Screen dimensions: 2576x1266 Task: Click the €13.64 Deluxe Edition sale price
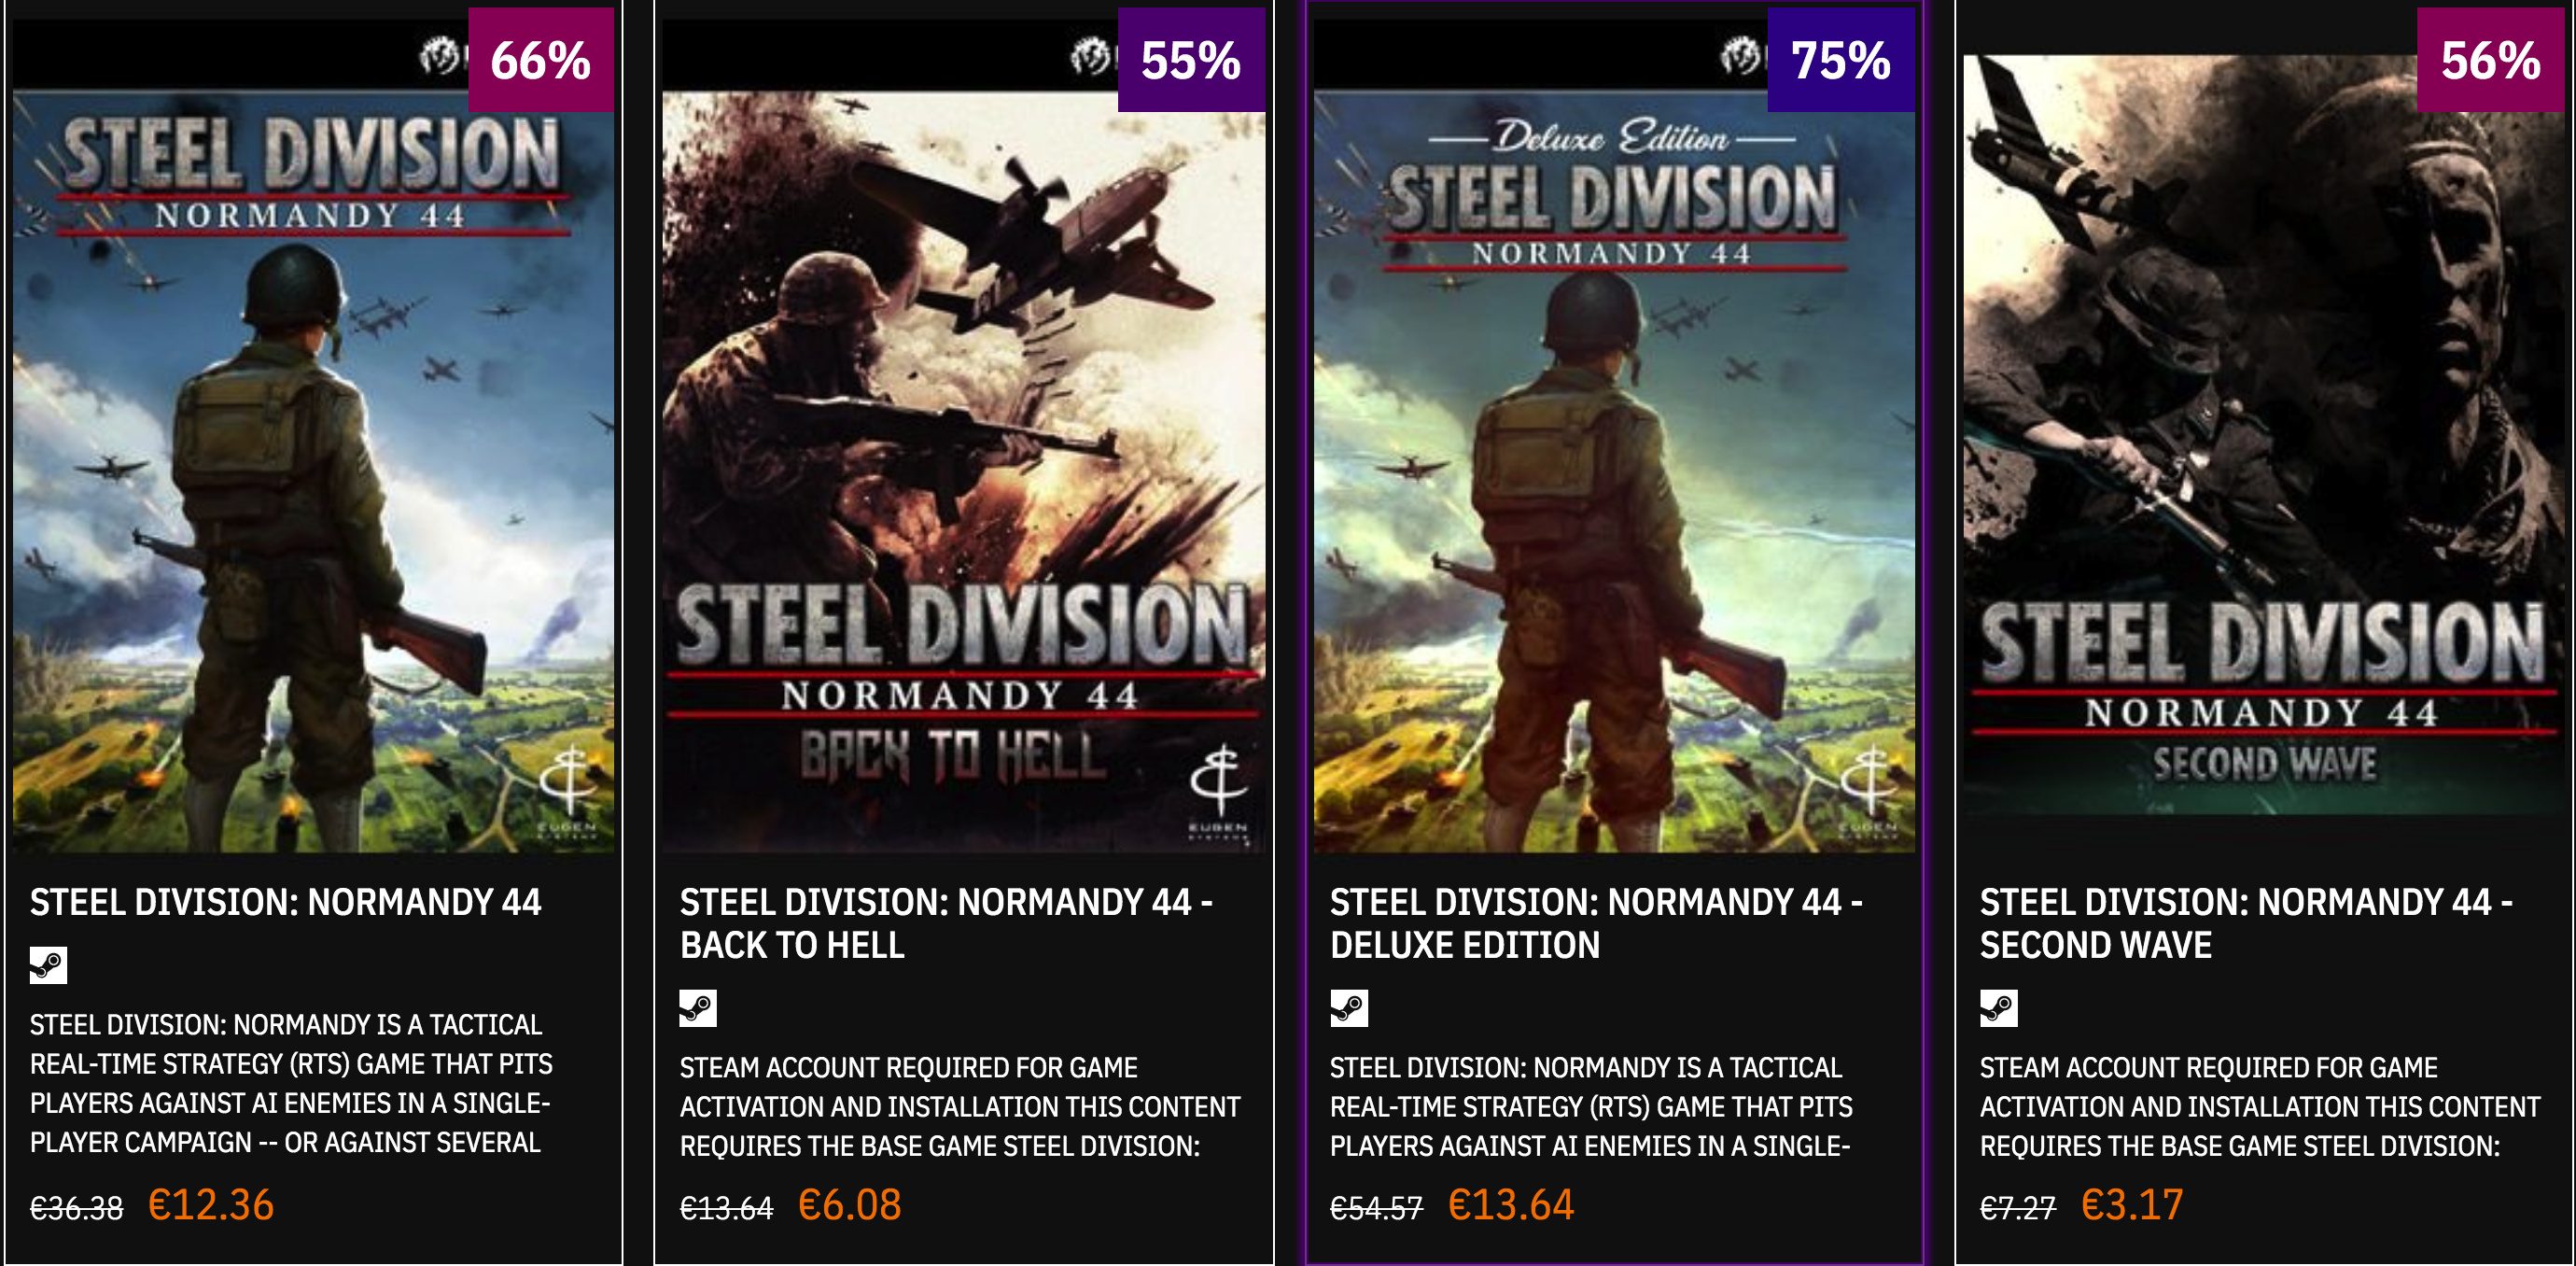pos(1510,1205)
